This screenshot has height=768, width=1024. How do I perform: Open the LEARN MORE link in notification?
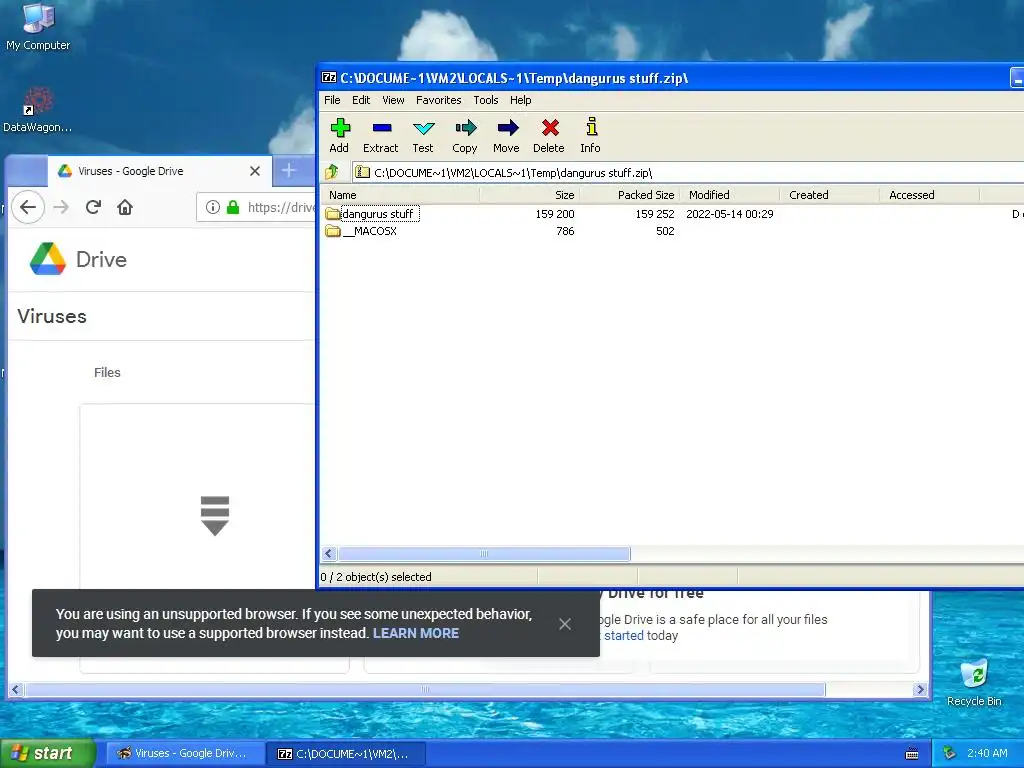click(416, 633)
